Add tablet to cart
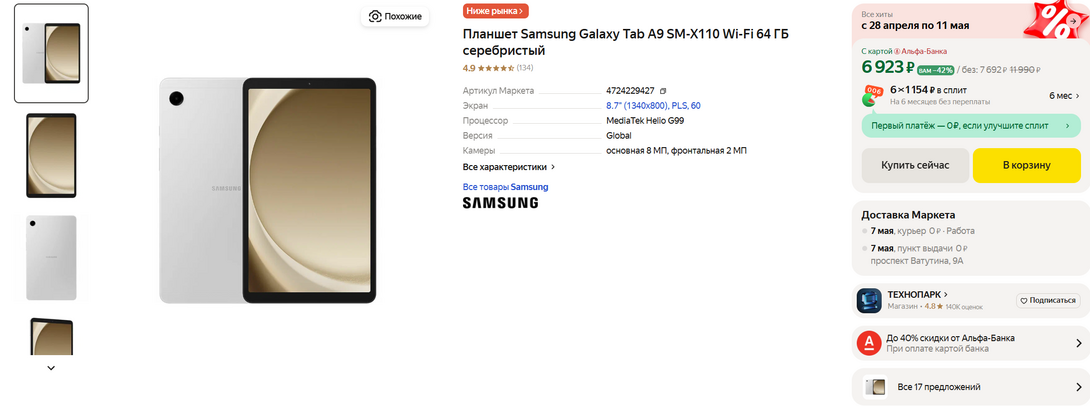 pyautogui.click(x=1027, y=165)
